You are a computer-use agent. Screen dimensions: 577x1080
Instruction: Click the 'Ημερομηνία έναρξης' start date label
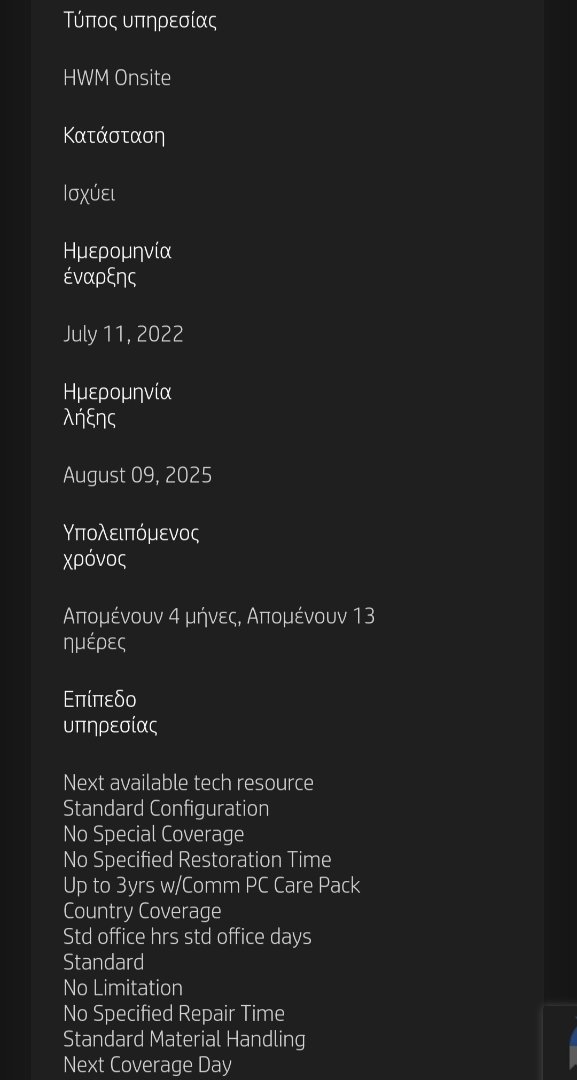point(117,264)
